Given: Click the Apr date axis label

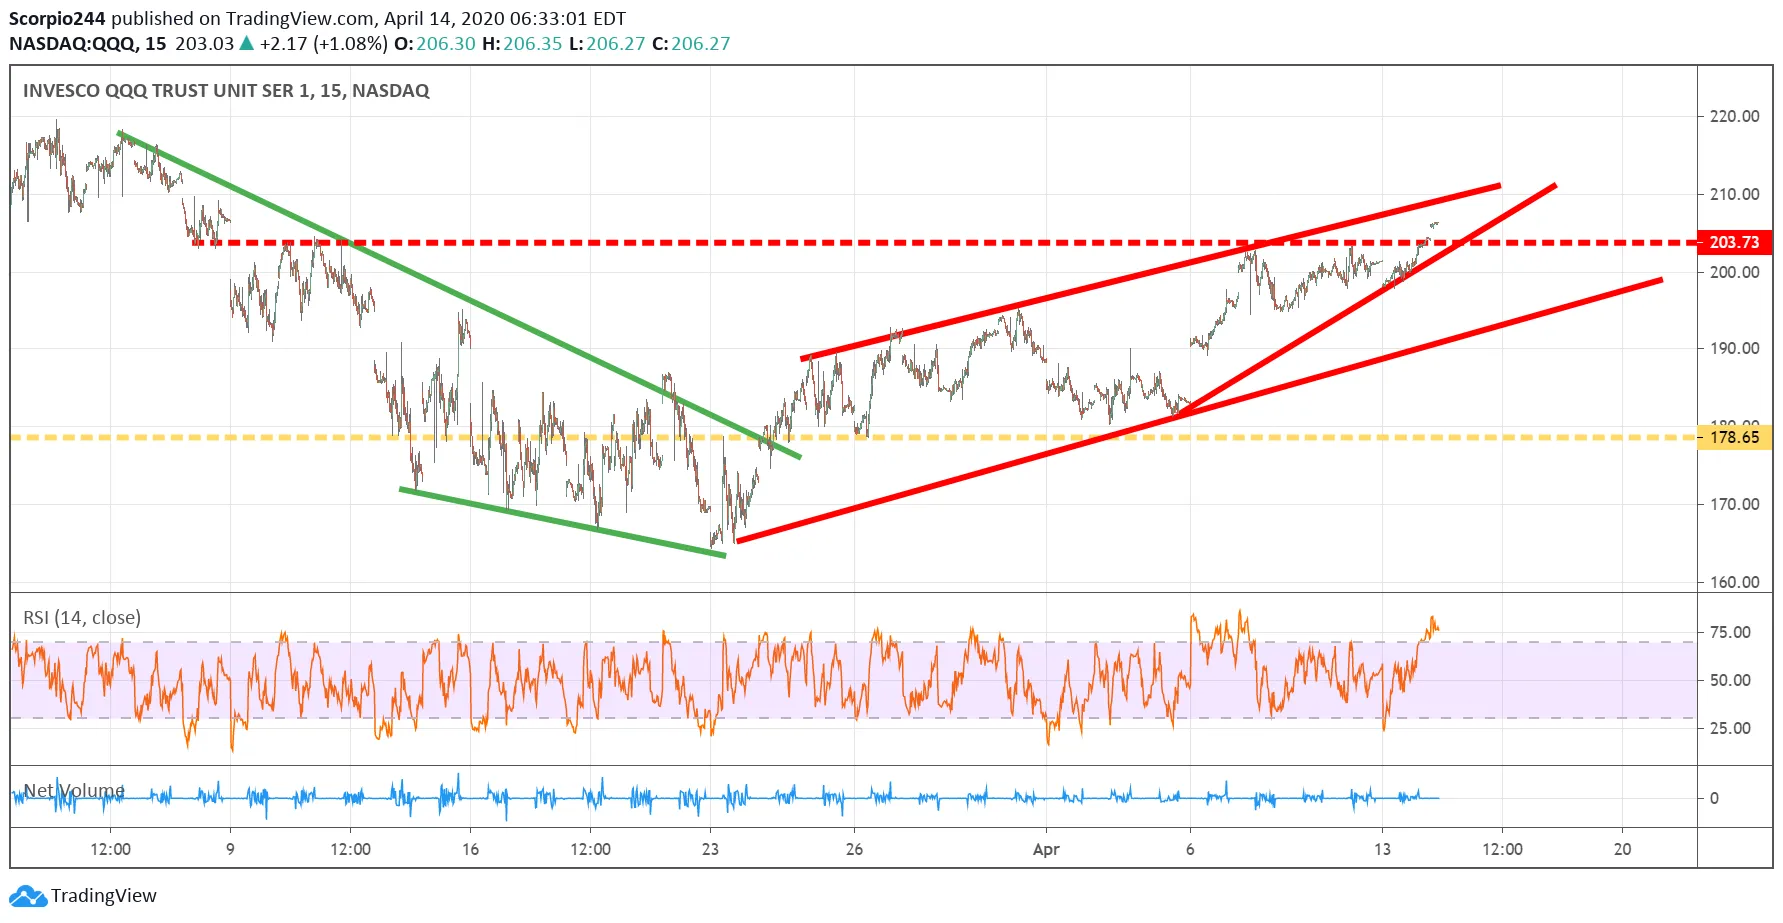Looking at the screenshot, I should [1046, 850].
